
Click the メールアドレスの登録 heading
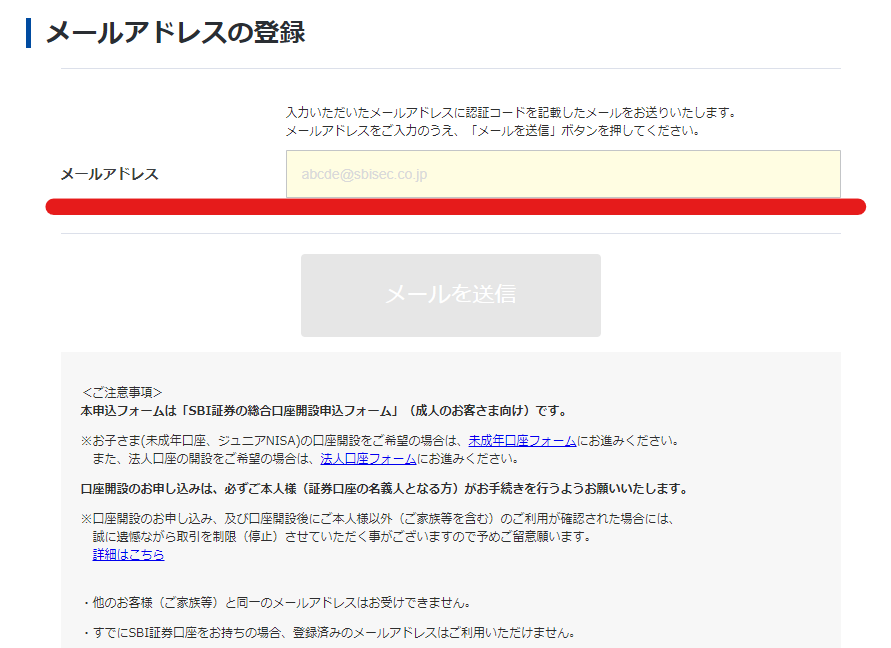pos(176,32)
